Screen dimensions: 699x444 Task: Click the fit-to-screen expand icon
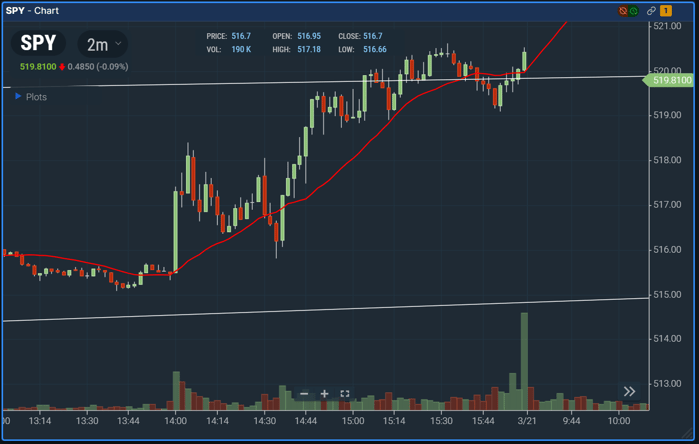click(x=345, y=394)
